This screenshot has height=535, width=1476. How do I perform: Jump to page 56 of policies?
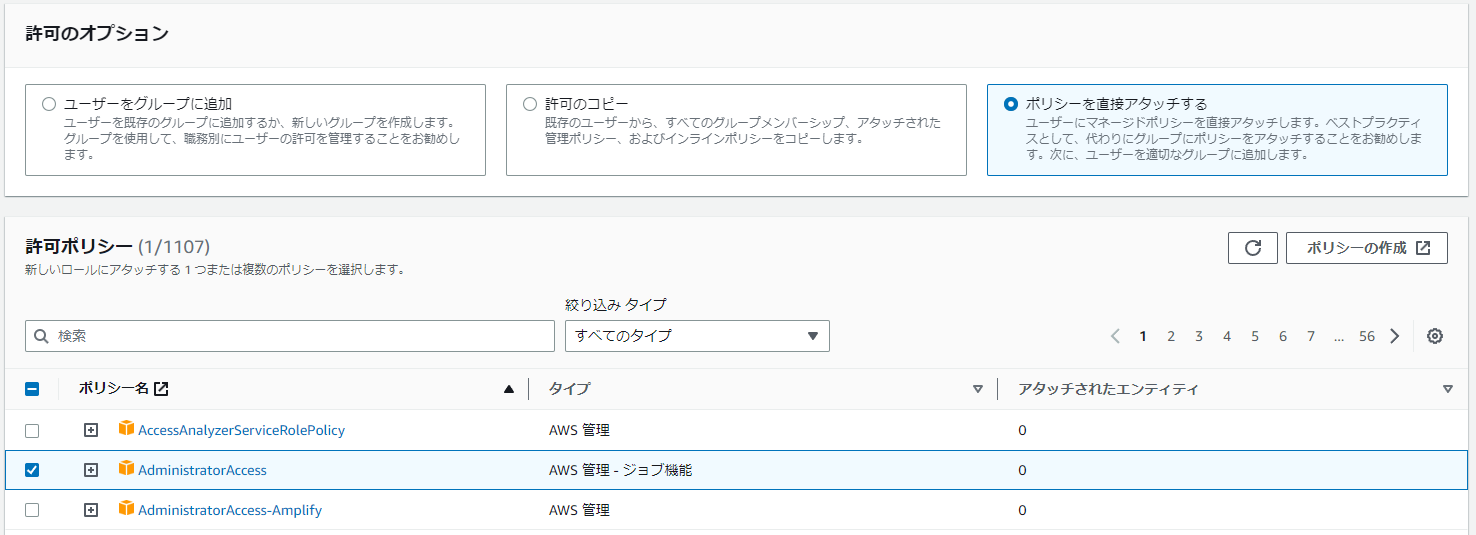[1367, 336]
